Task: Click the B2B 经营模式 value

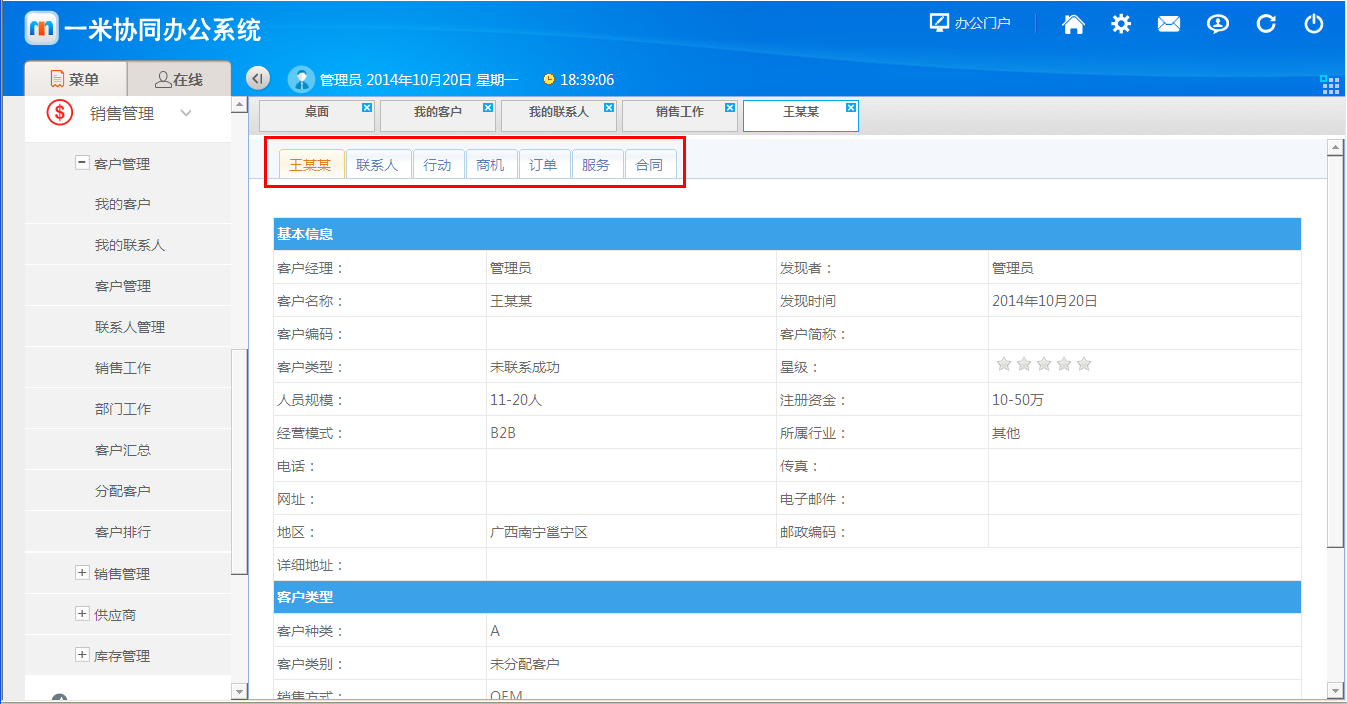Action: click(503, 433)
